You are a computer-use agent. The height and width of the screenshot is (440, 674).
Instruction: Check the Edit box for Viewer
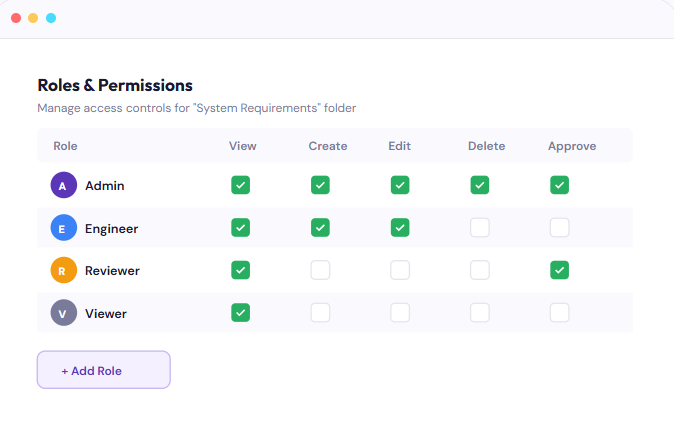pos(400,313)
